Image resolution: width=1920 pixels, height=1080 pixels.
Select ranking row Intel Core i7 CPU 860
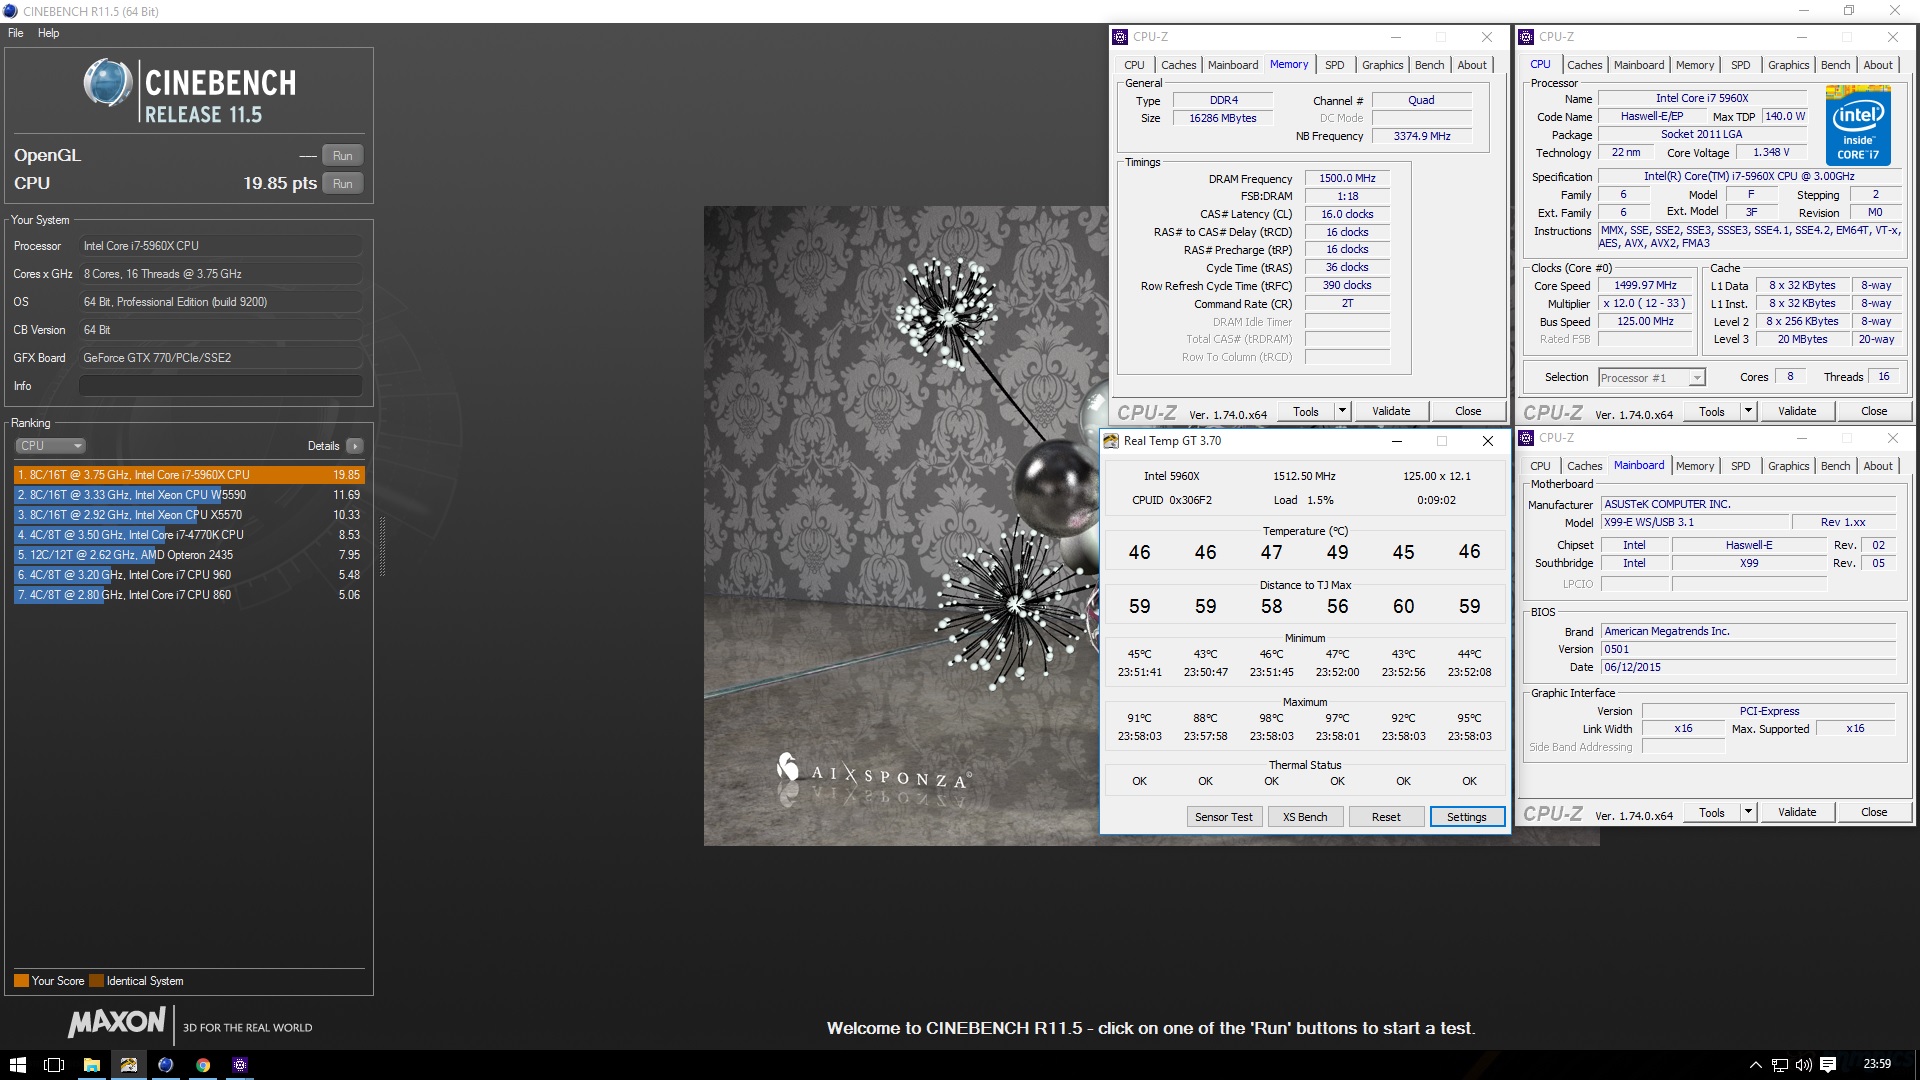(189, 595)
